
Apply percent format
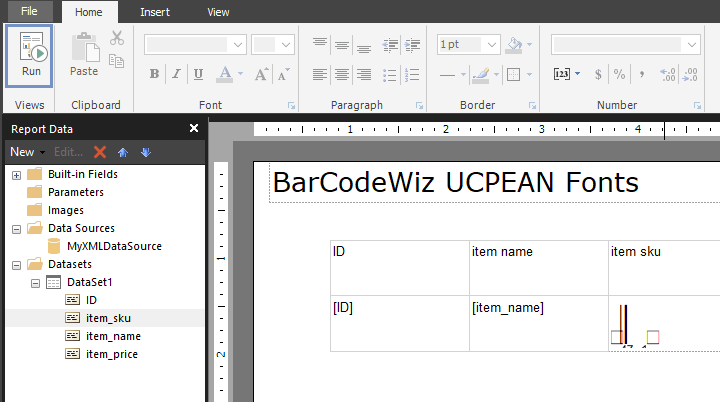click(x=619, y=74)
